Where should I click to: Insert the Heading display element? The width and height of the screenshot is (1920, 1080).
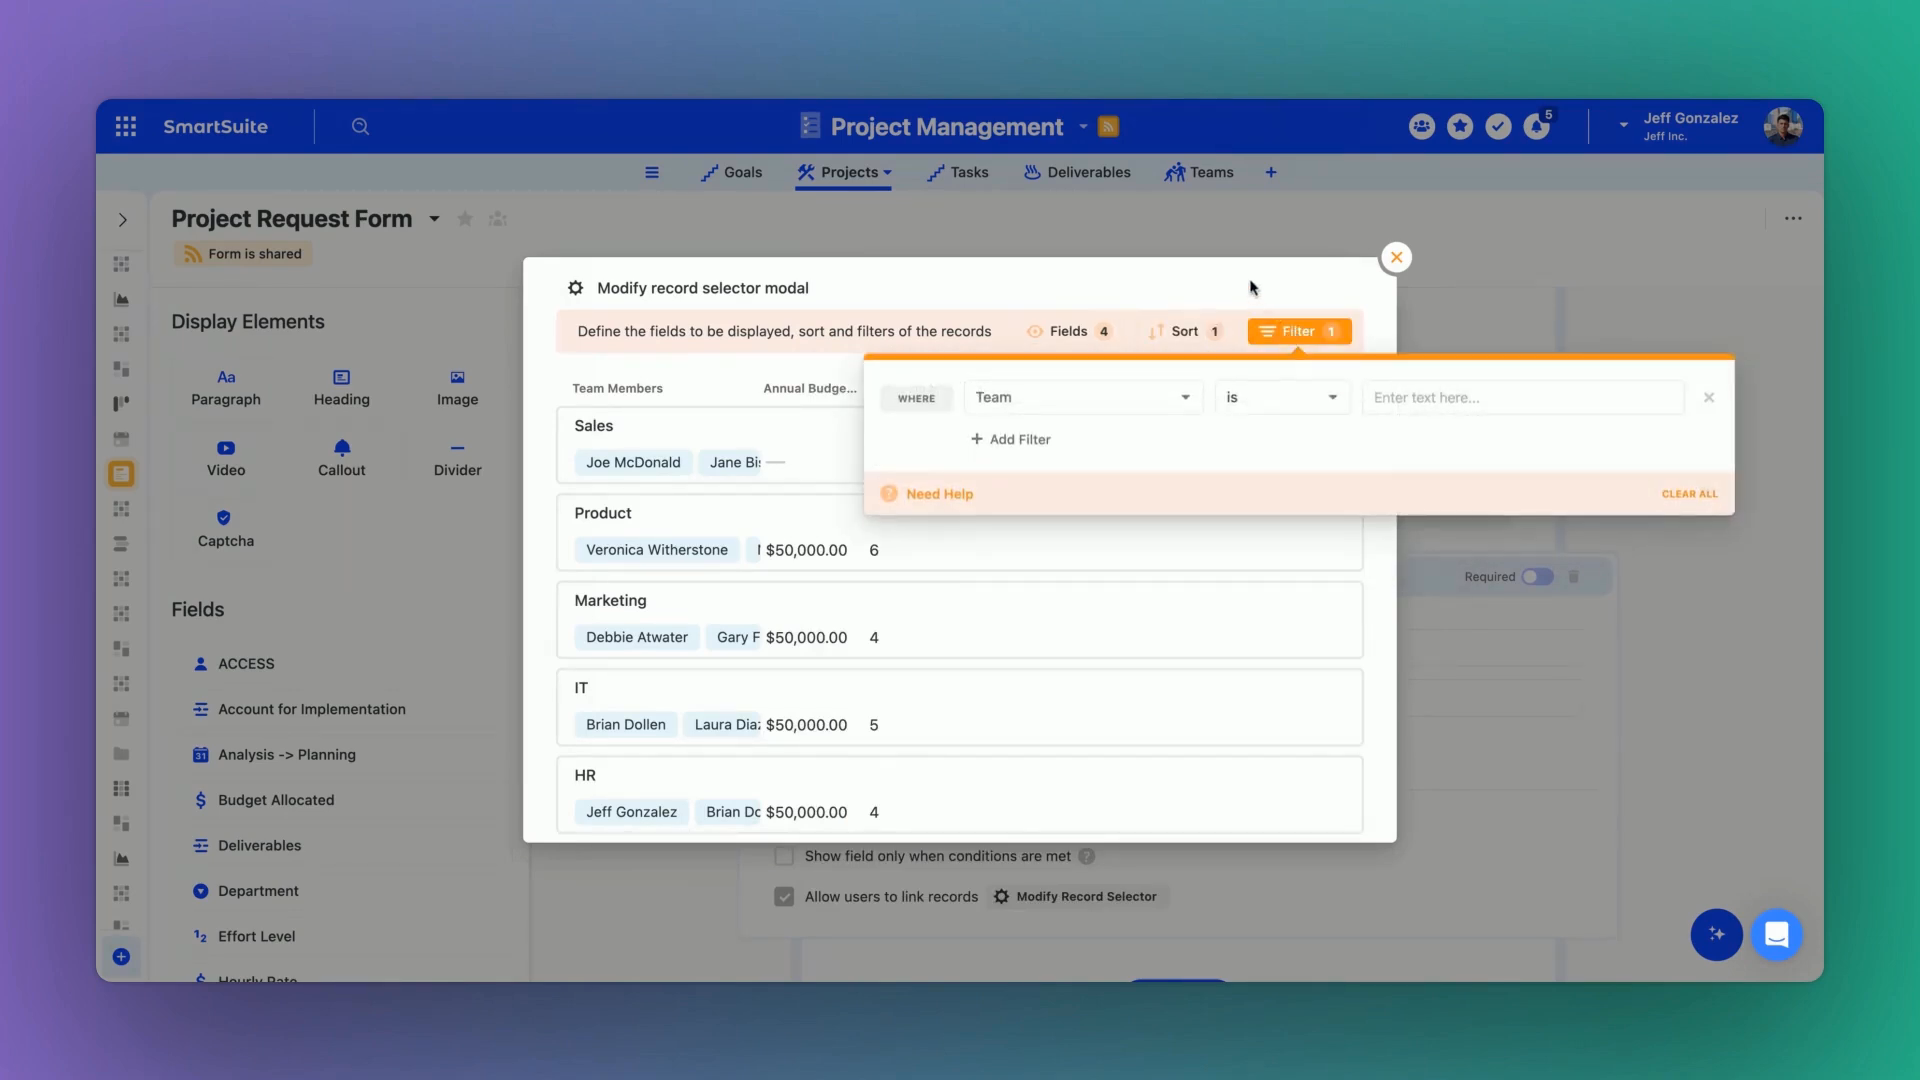(x=342, y=388)
